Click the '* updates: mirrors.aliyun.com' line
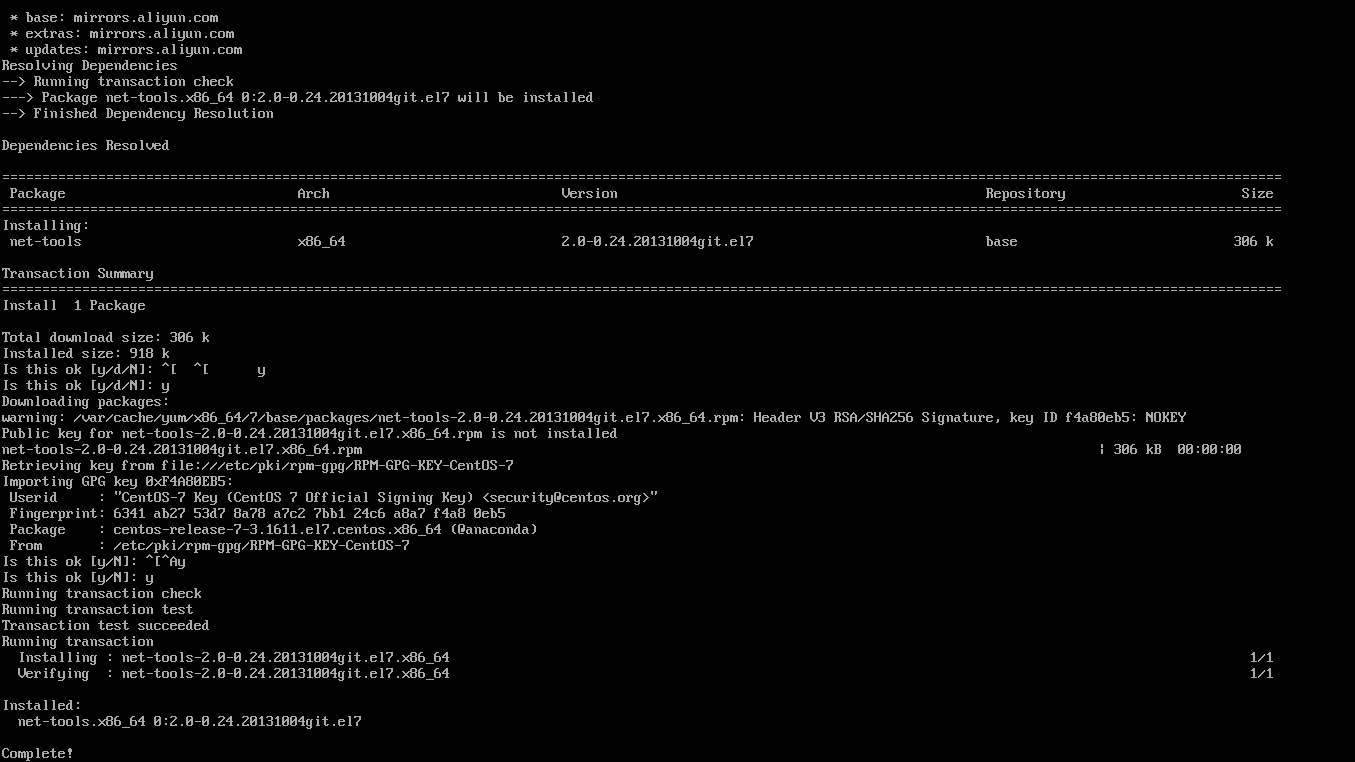This screenshot has height=762, width=1355. [126, 49]
